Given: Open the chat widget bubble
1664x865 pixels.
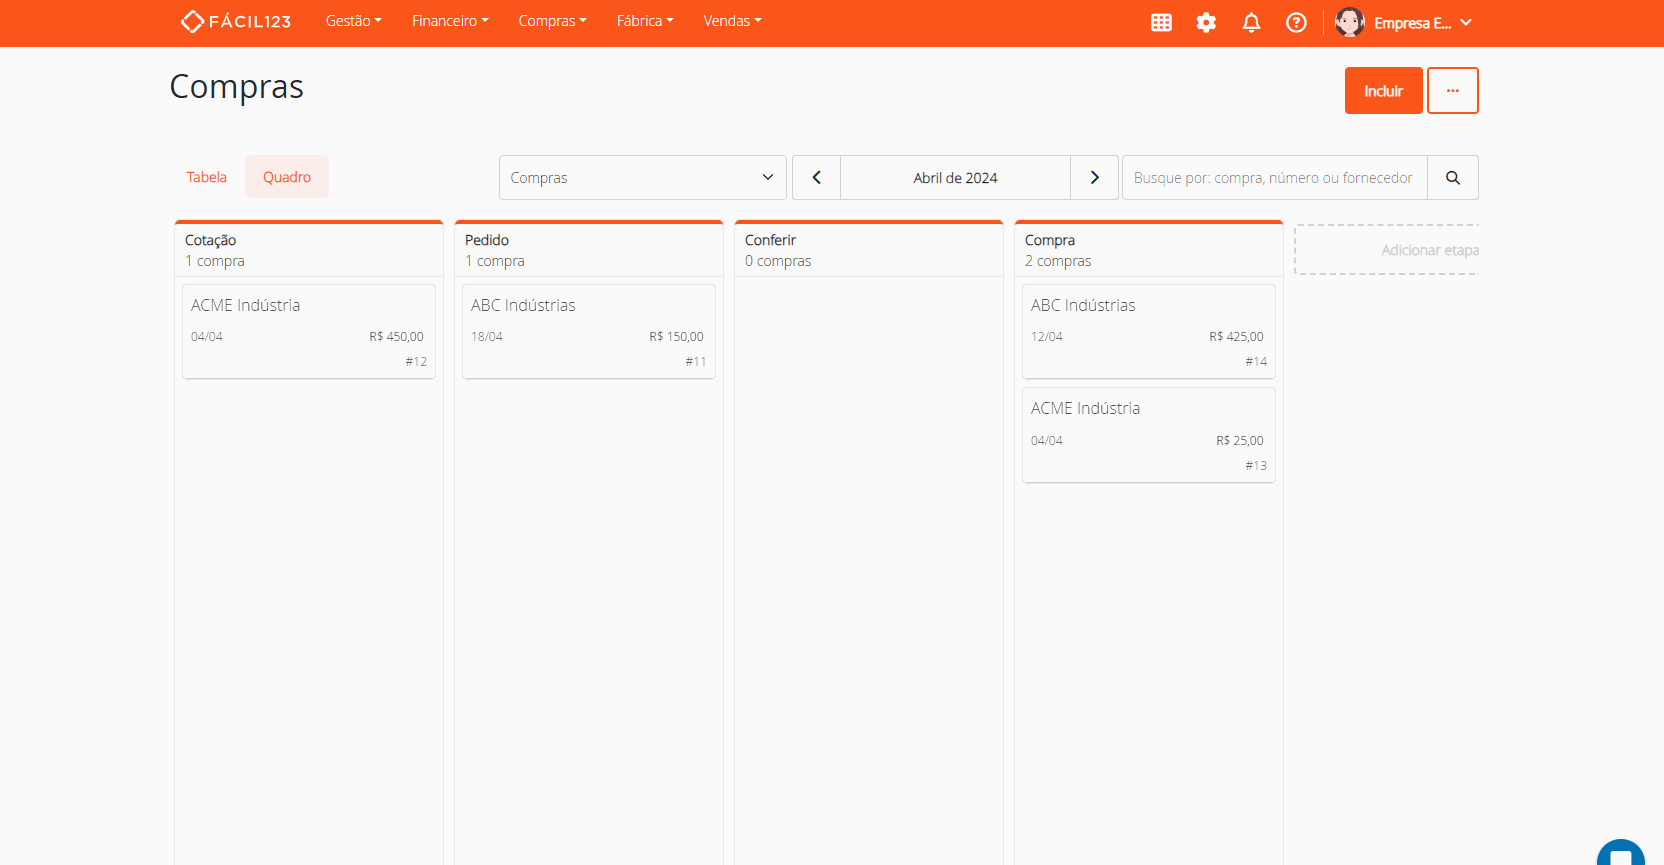Looking at the screenshot, I should click(1620, 855).
